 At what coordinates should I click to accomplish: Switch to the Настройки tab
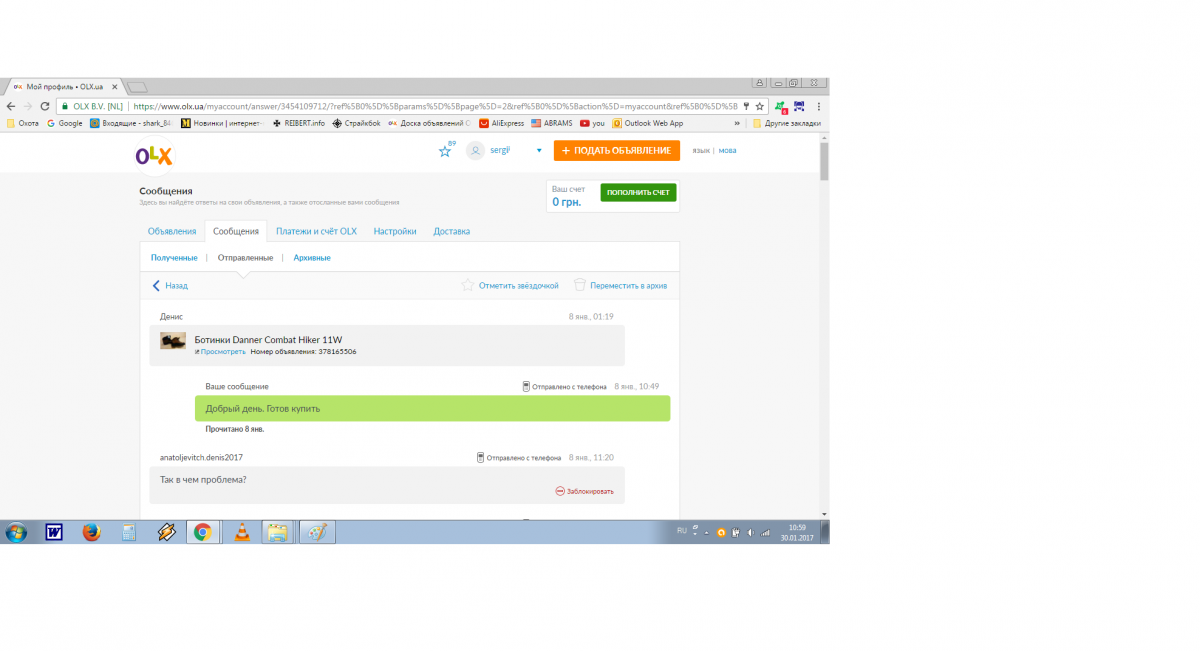point(395,231)
